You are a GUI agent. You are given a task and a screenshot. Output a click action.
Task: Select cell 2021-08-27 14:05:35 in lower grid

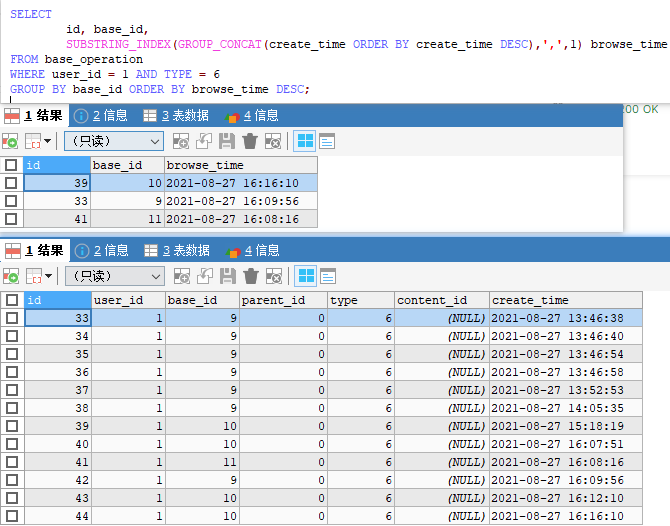565,408
